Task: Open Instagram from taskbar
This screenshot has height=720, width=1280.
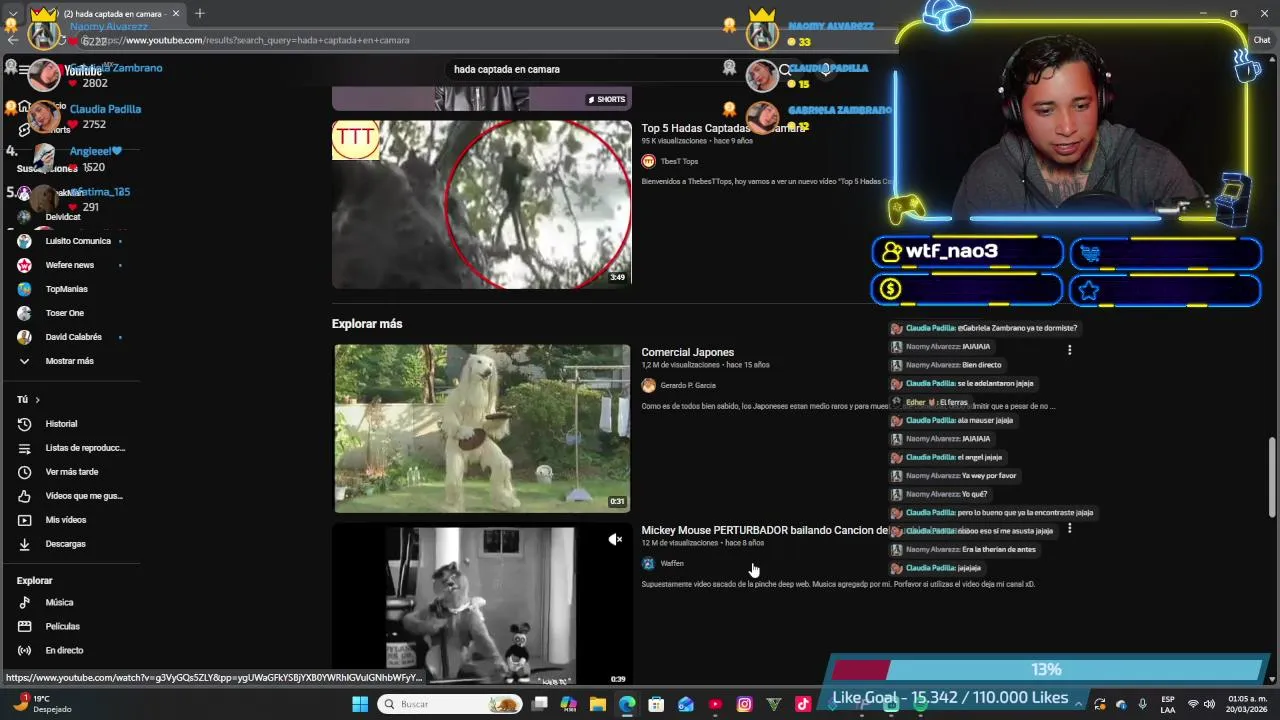Action: click(x=744, y=704)
